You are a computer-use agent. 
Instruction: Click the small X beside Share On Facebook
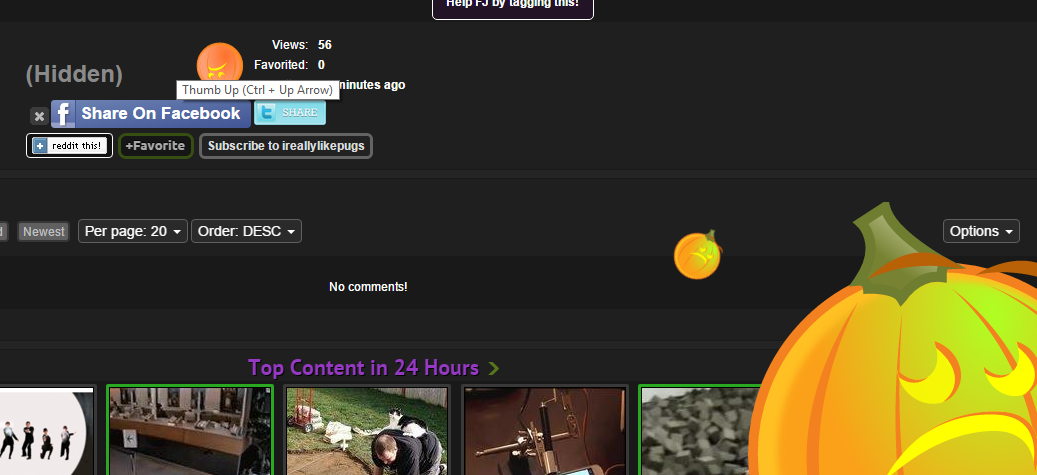click(38, 116)
